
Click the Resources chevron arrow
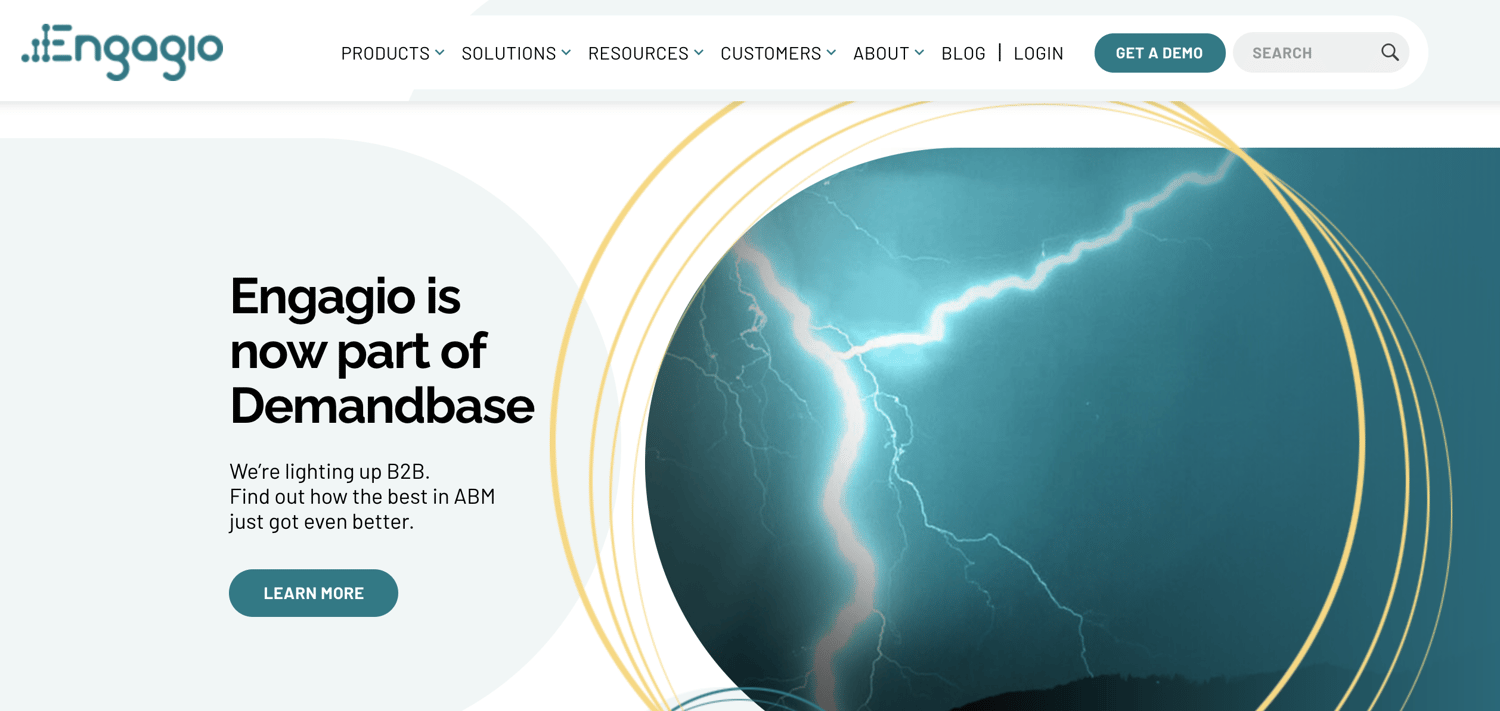pos(699,53)
